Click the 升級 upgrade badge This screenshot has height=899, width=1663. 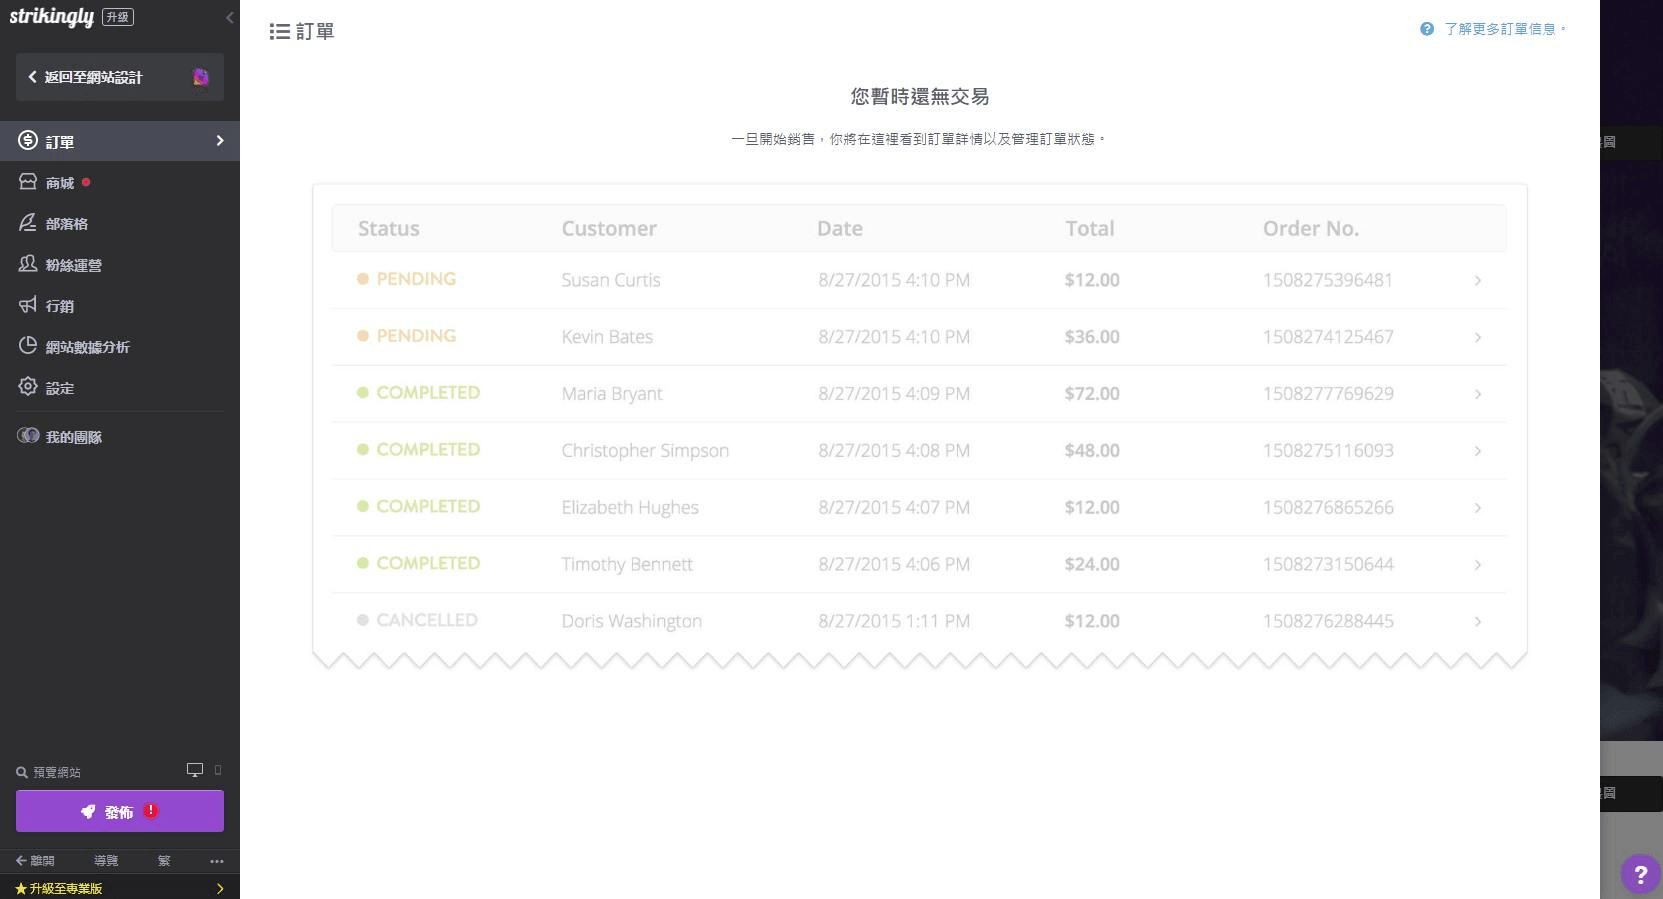pos(118,17)
